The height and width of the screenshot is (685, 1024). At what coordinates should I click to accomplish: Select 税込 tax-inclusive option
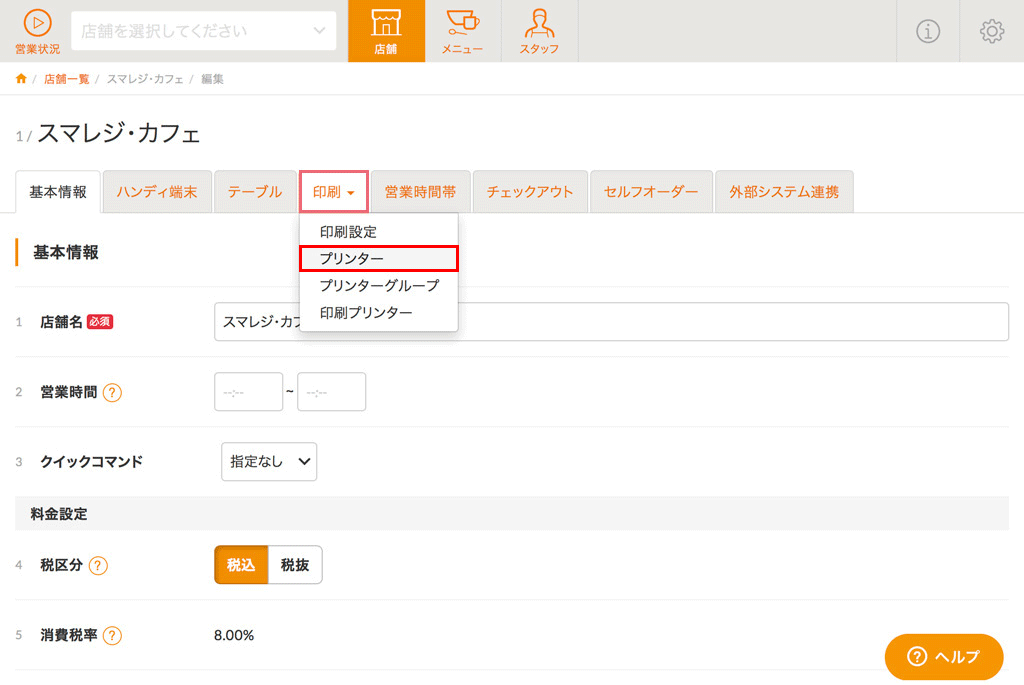click(x=241, y=565)
